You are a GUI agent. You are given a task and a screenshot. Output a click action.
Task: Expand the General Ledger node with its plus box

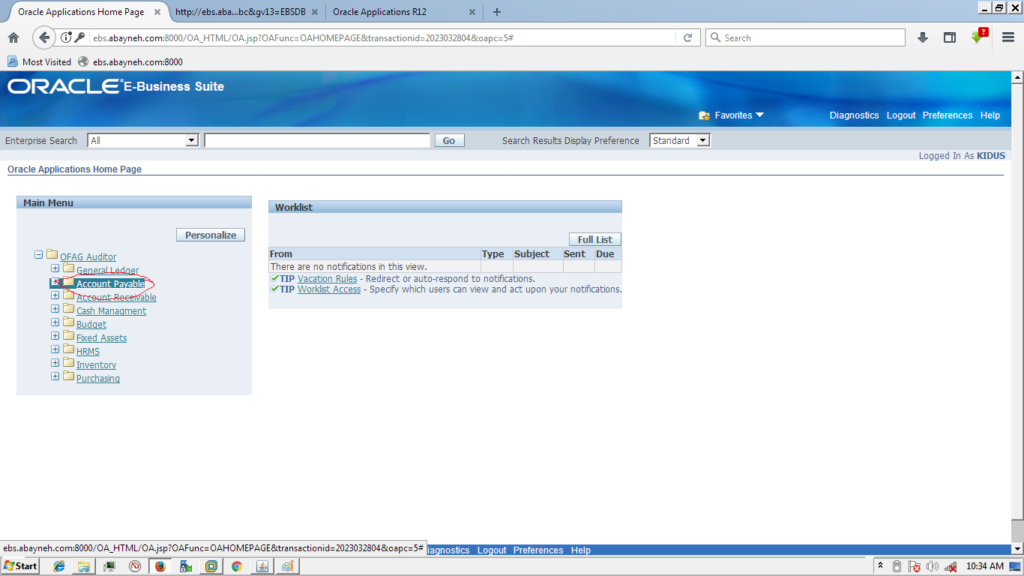pyautogui.click(x=56, y=268)
